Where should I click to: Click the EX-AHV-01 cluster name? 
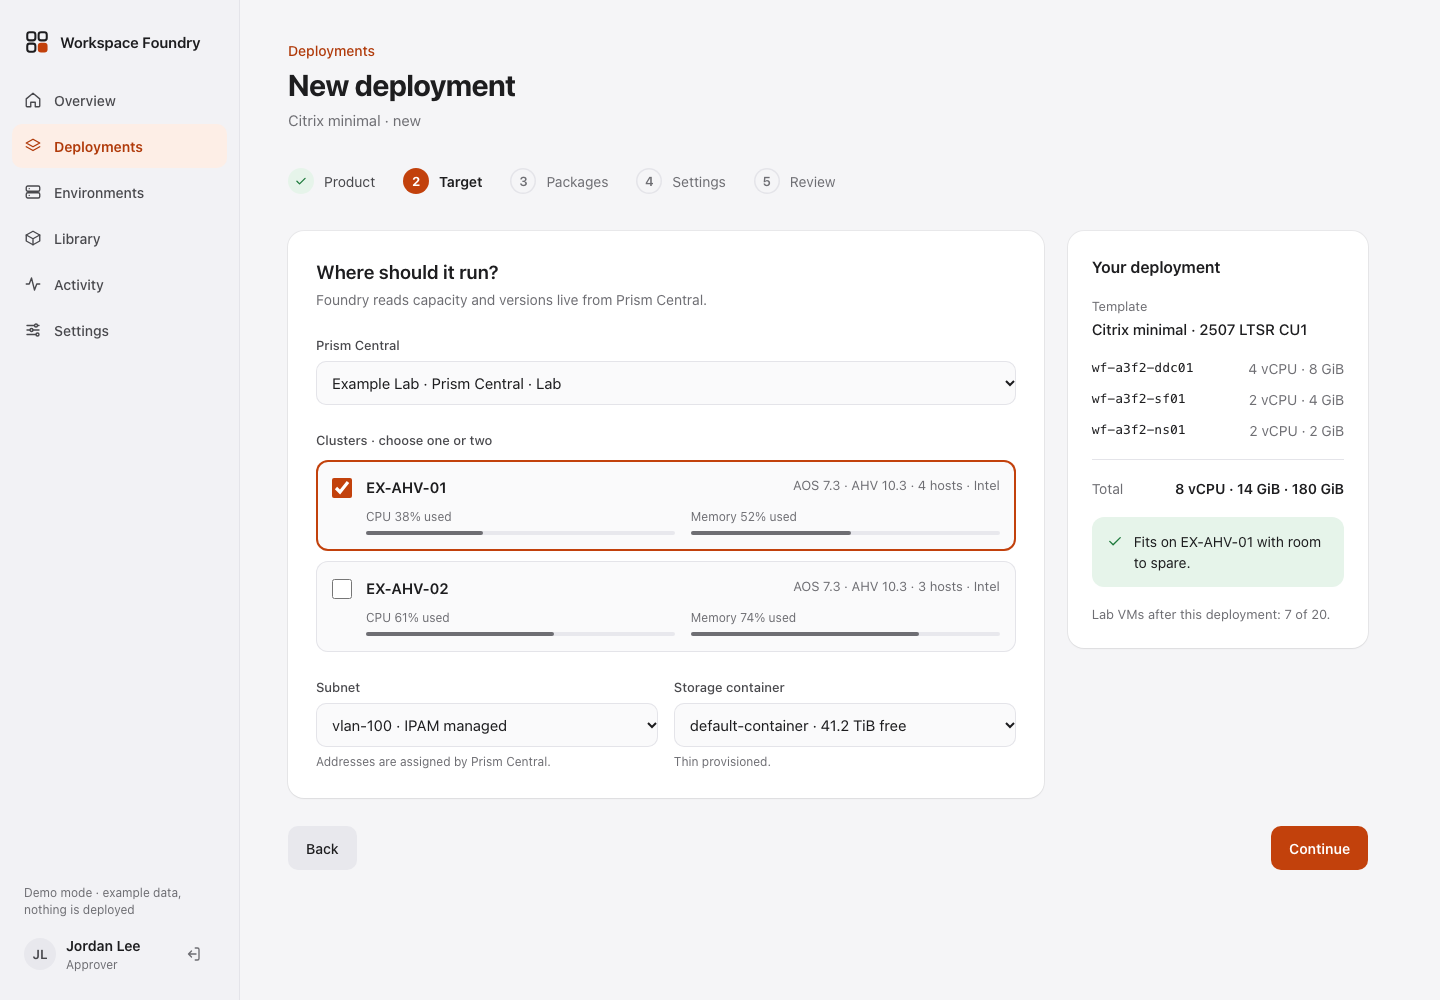406,488
